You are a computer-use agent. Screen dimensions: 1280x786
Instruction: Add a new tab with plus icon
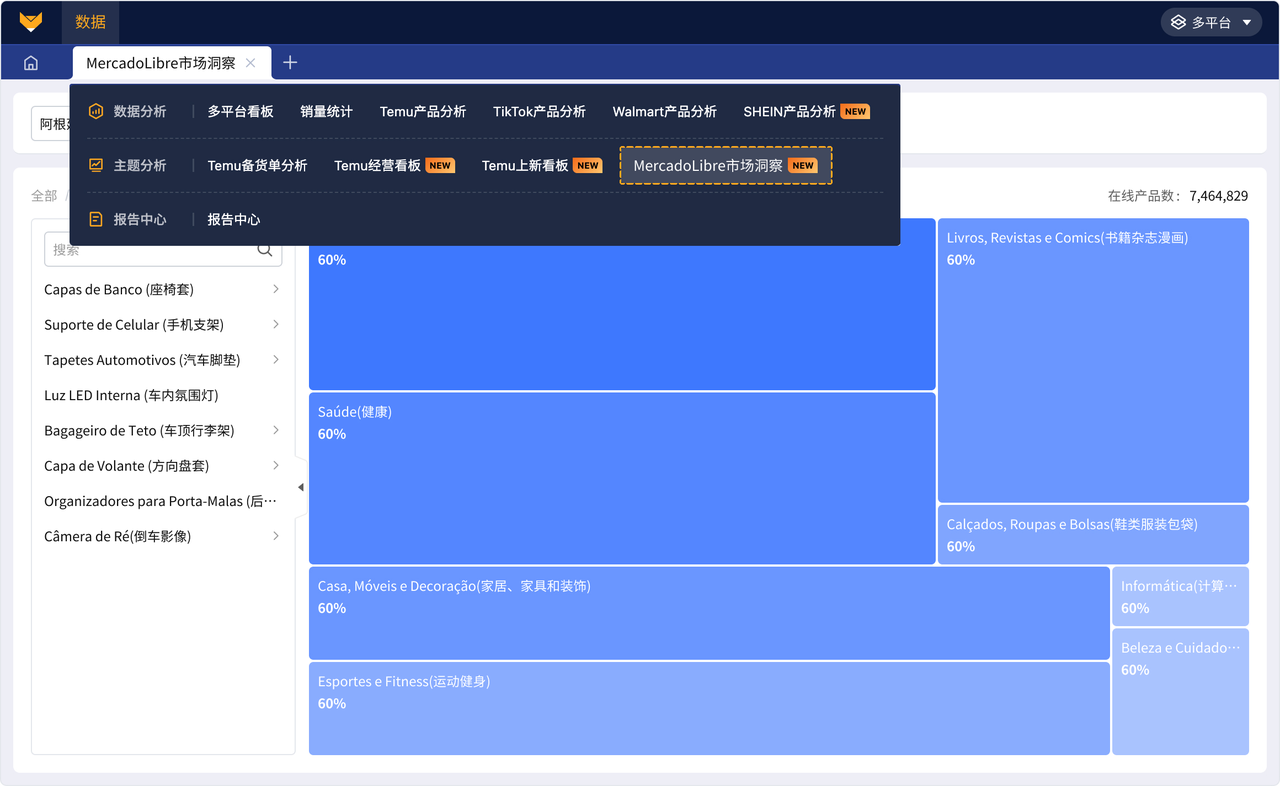tap(290, 63)
